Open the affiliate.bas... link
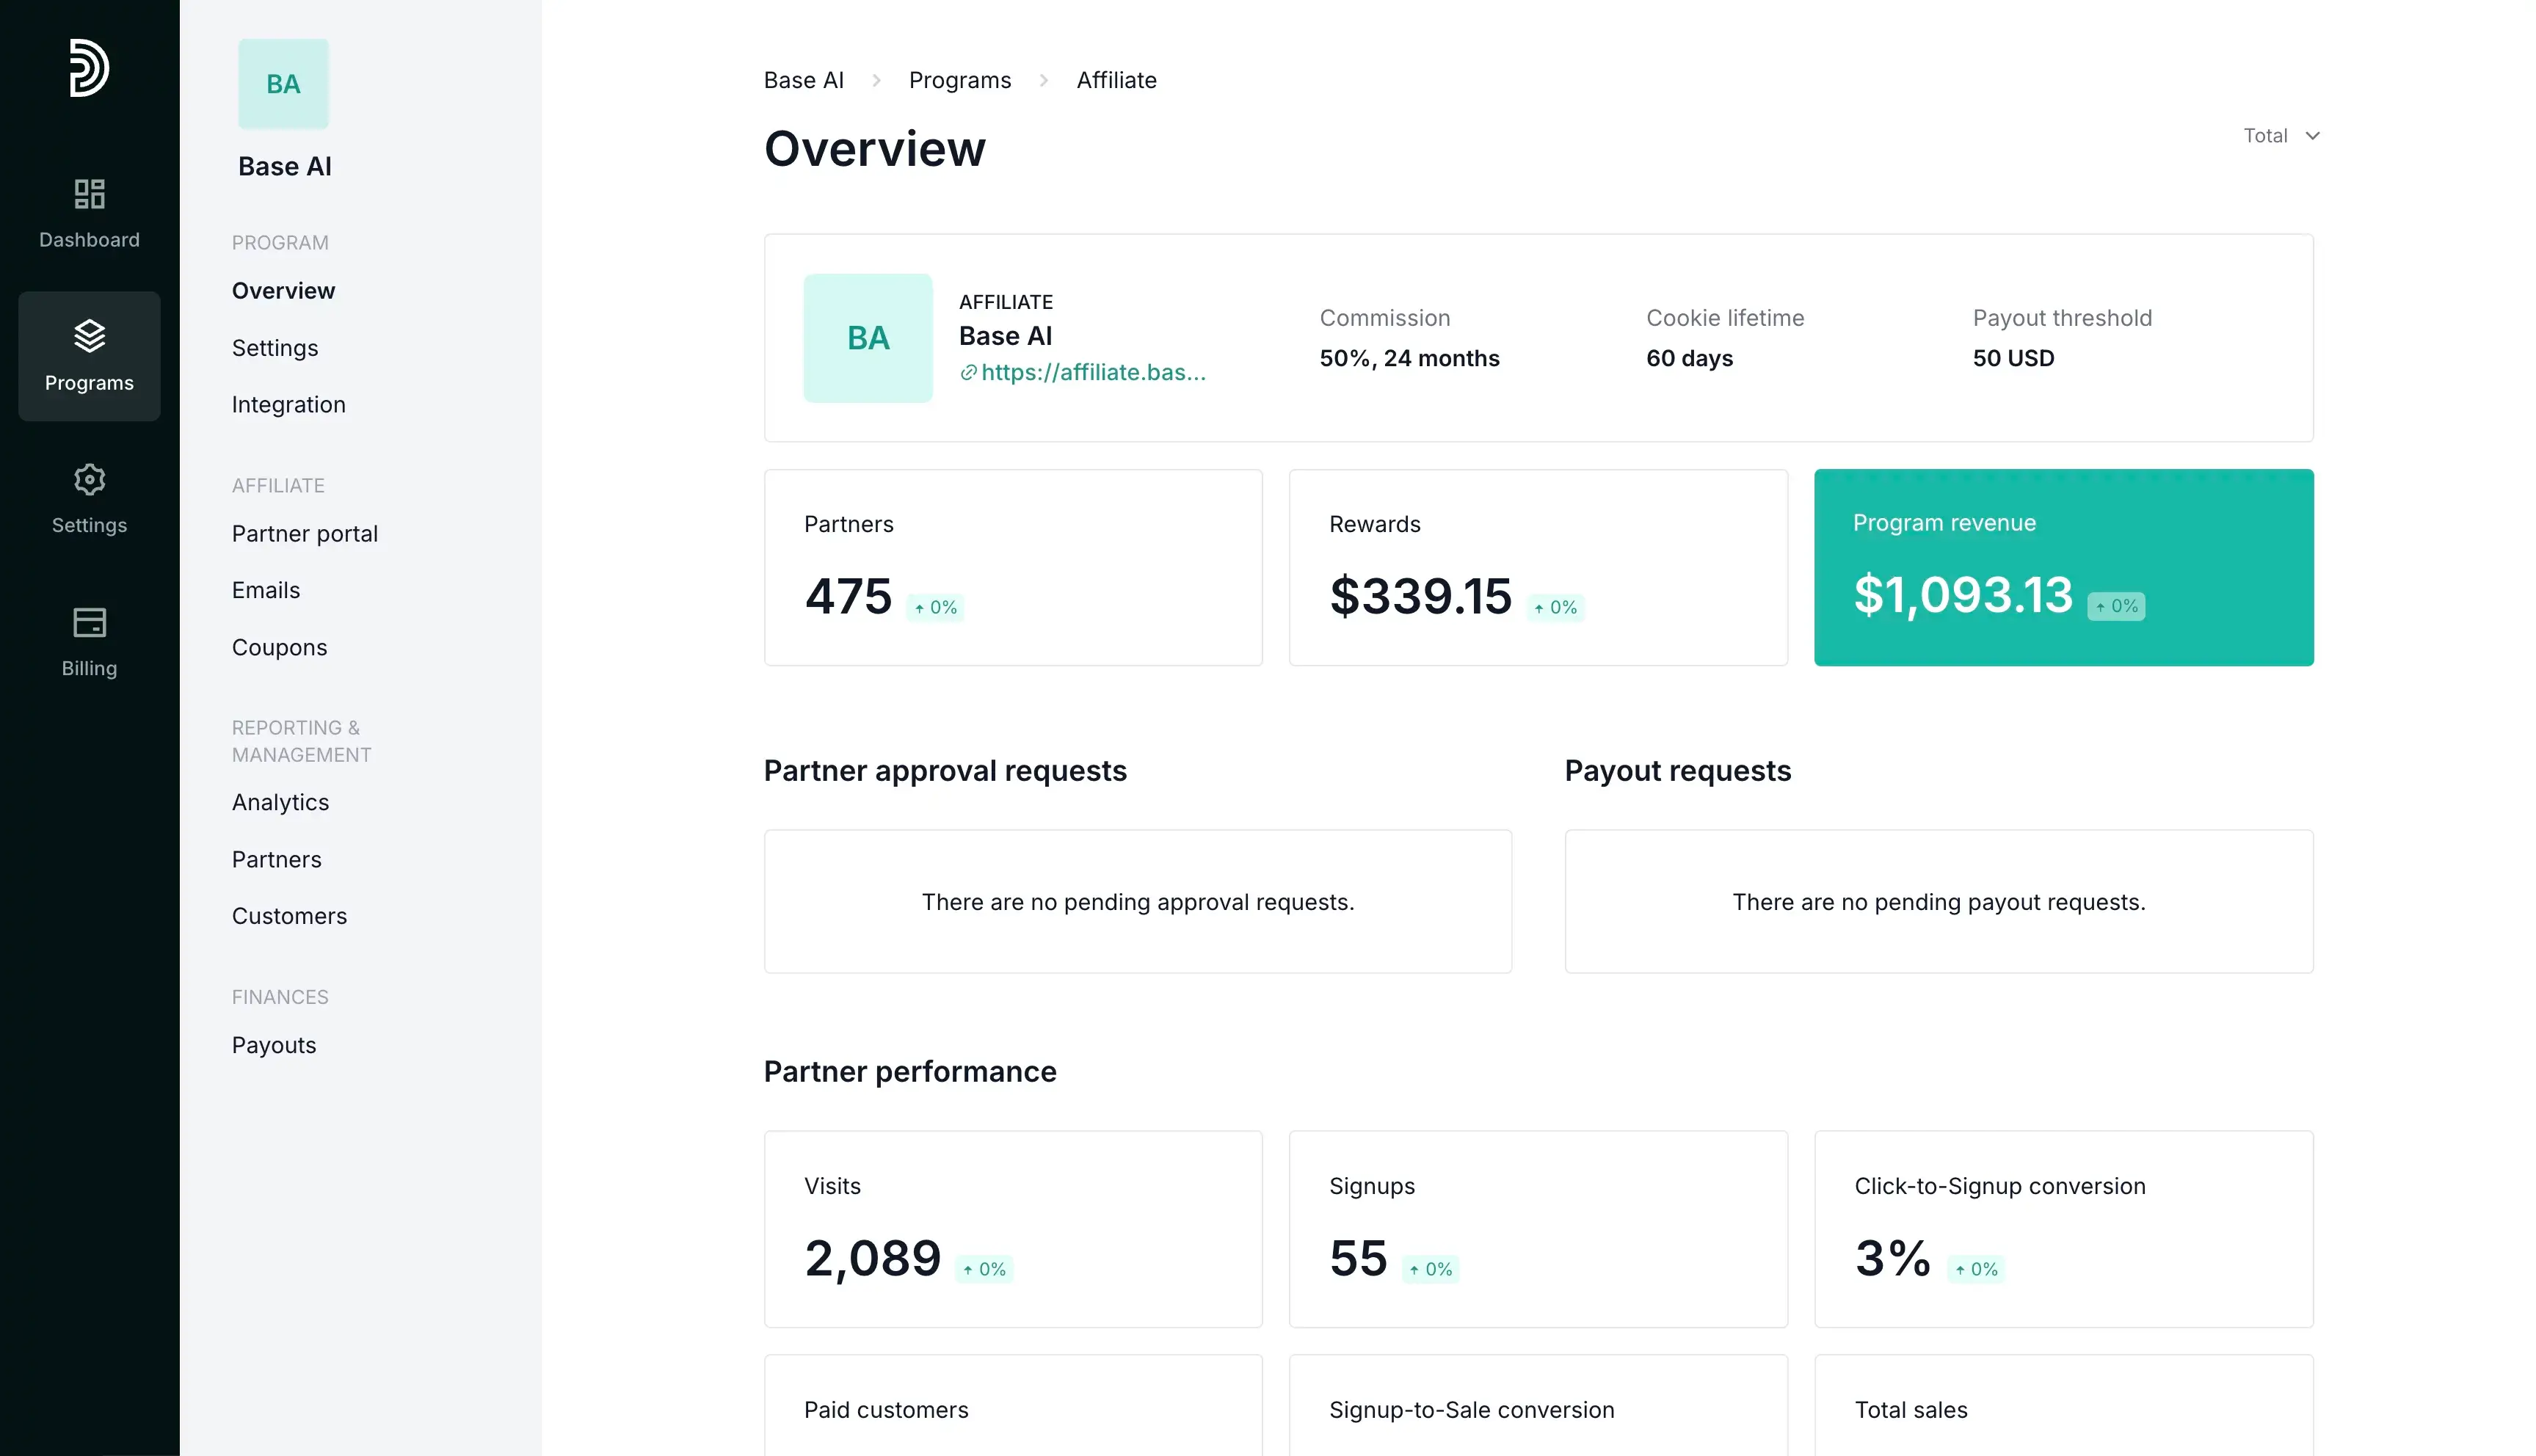Image resolution: width=2536 pixels, height=1456 pixels. coord(1094,372)
